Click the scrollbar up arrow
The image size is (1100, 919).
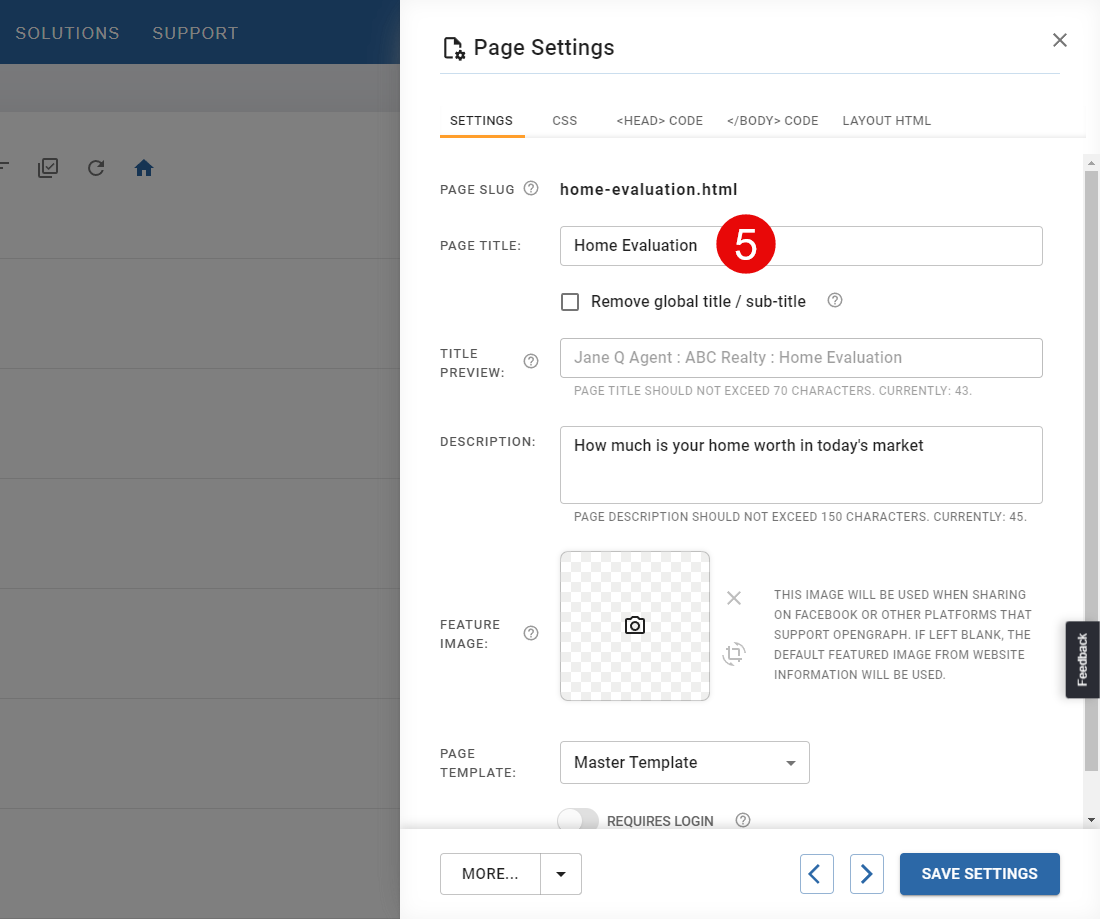1091,163
